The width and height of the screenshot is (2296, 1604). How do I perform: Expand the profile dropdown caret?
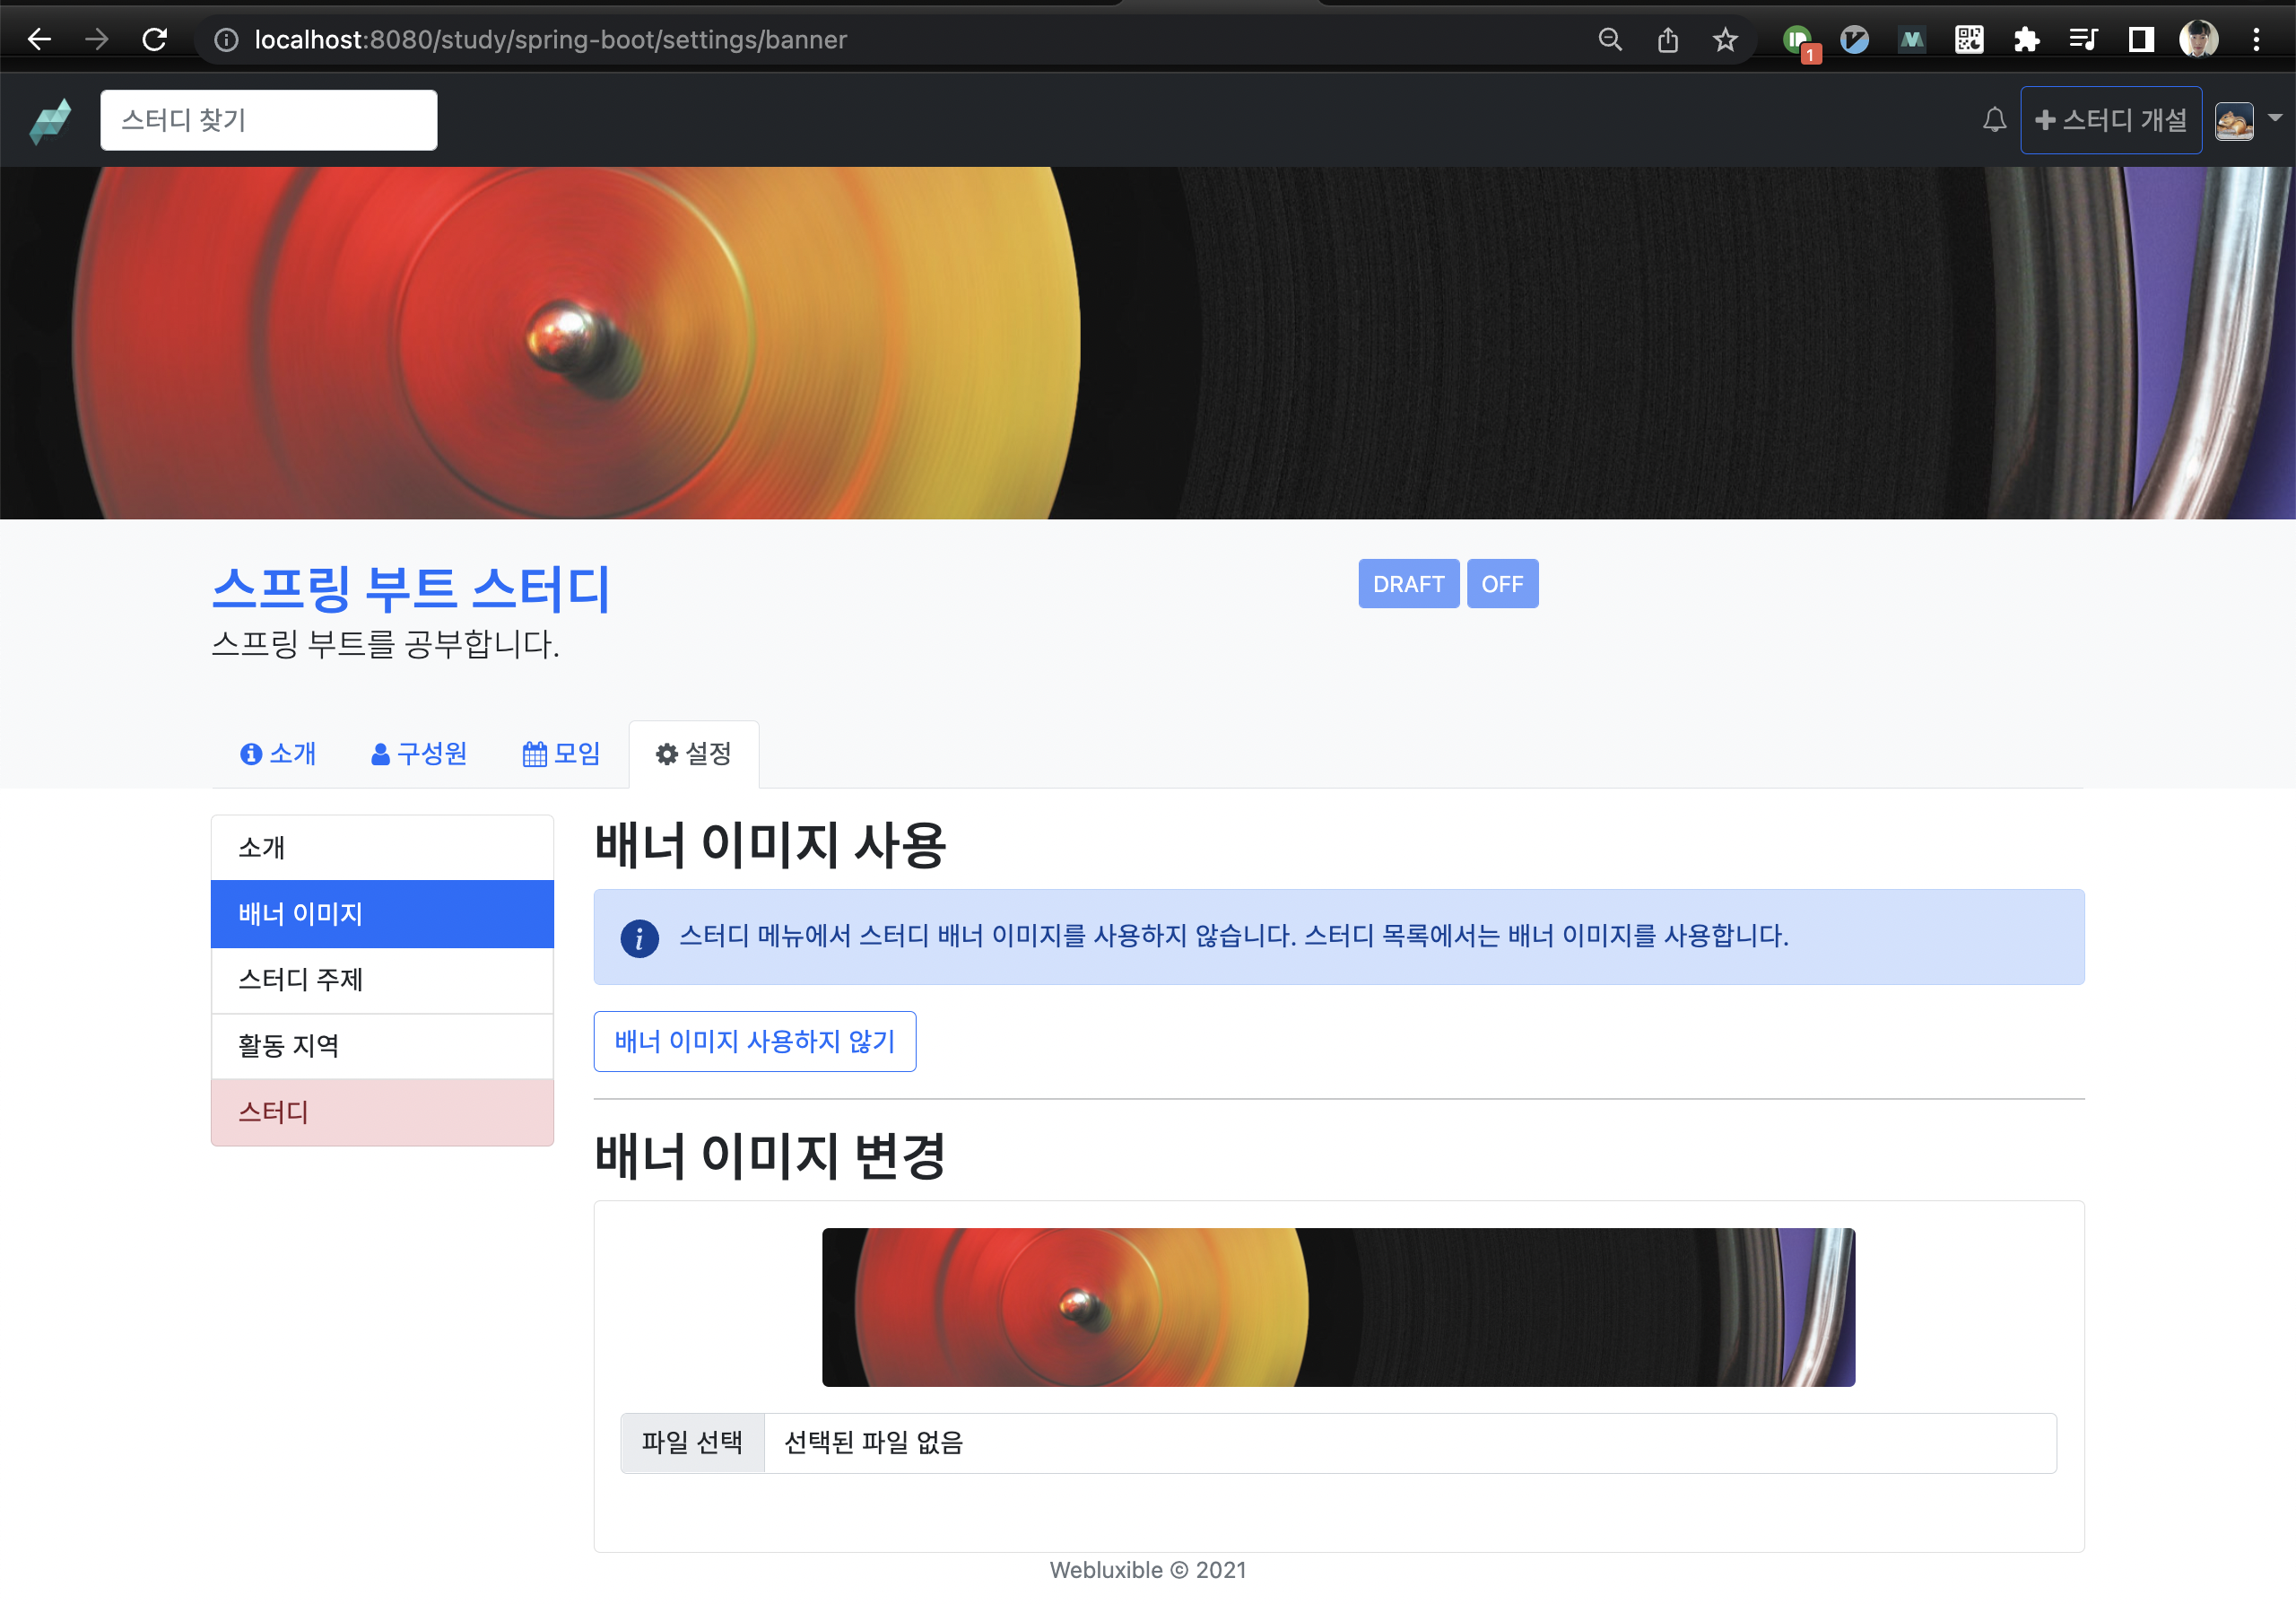point(2275,118)
